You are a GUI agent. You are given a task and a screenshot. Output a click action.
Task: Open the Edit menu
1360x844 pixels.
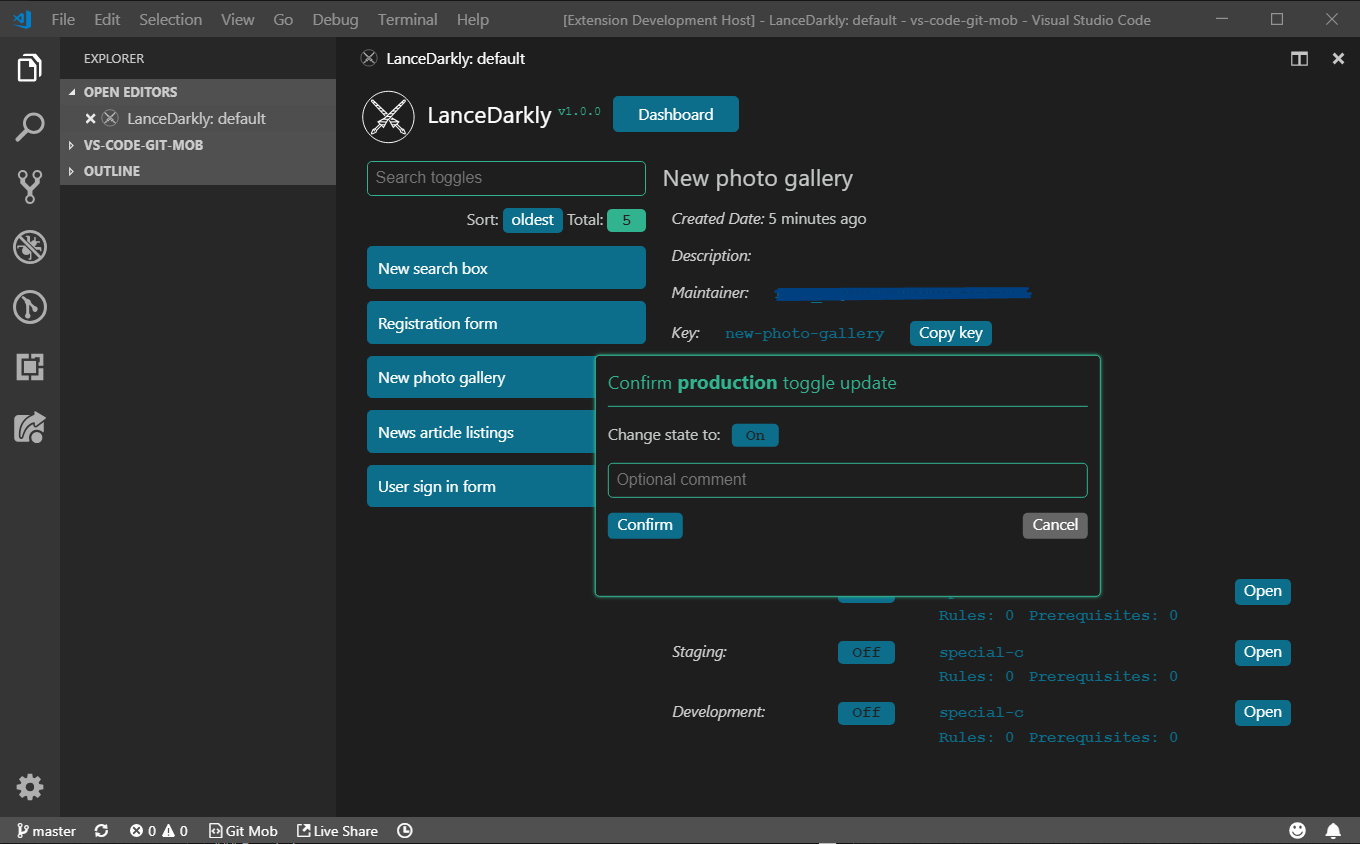pyautogui.click(x=107, y=19)
